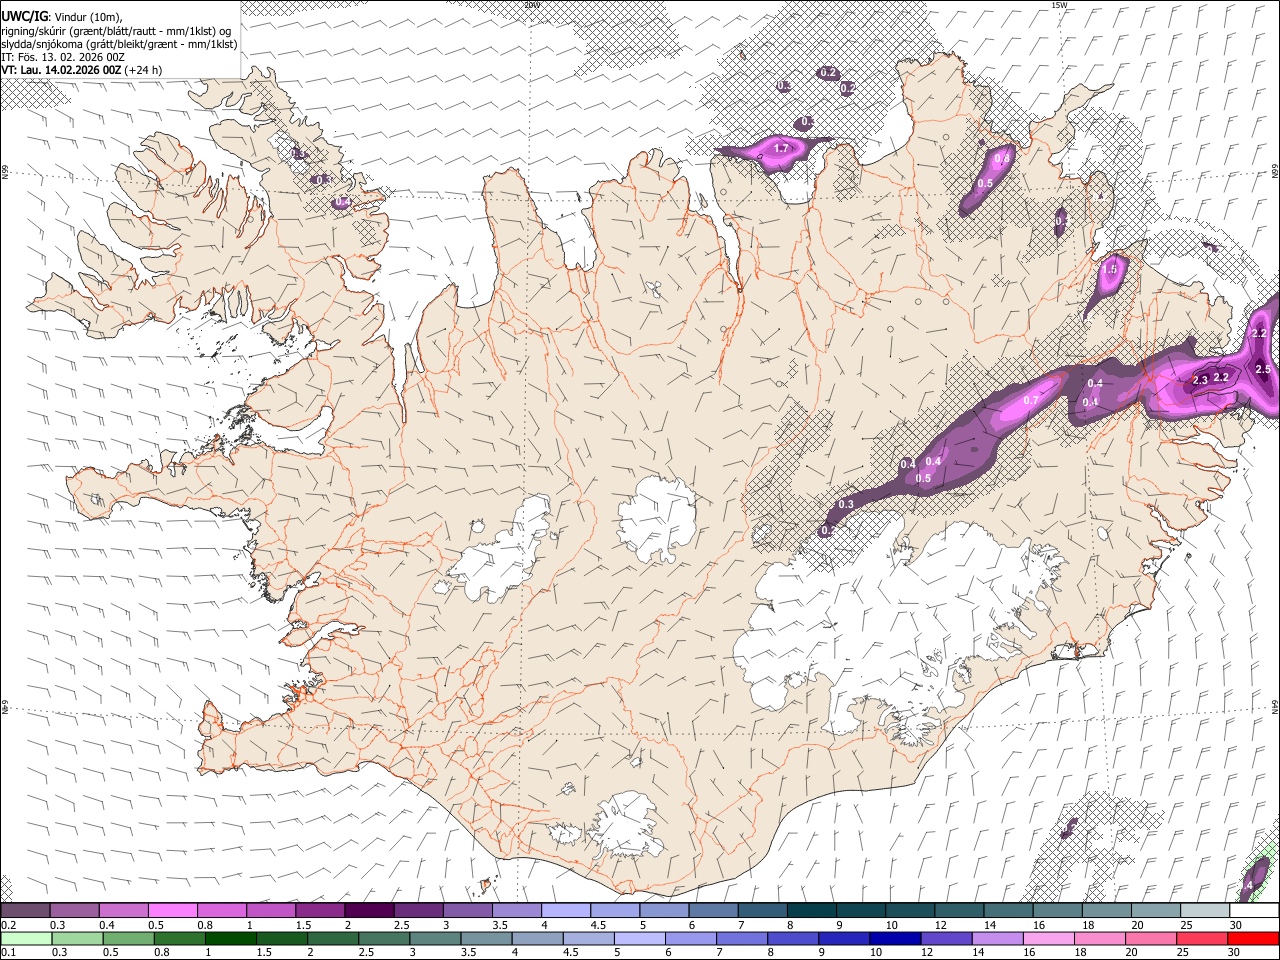Select the light pink swatch labelled 16 in lower legend
The height and width of the screenshot is (960, 1280).
tap(1049, 938)
